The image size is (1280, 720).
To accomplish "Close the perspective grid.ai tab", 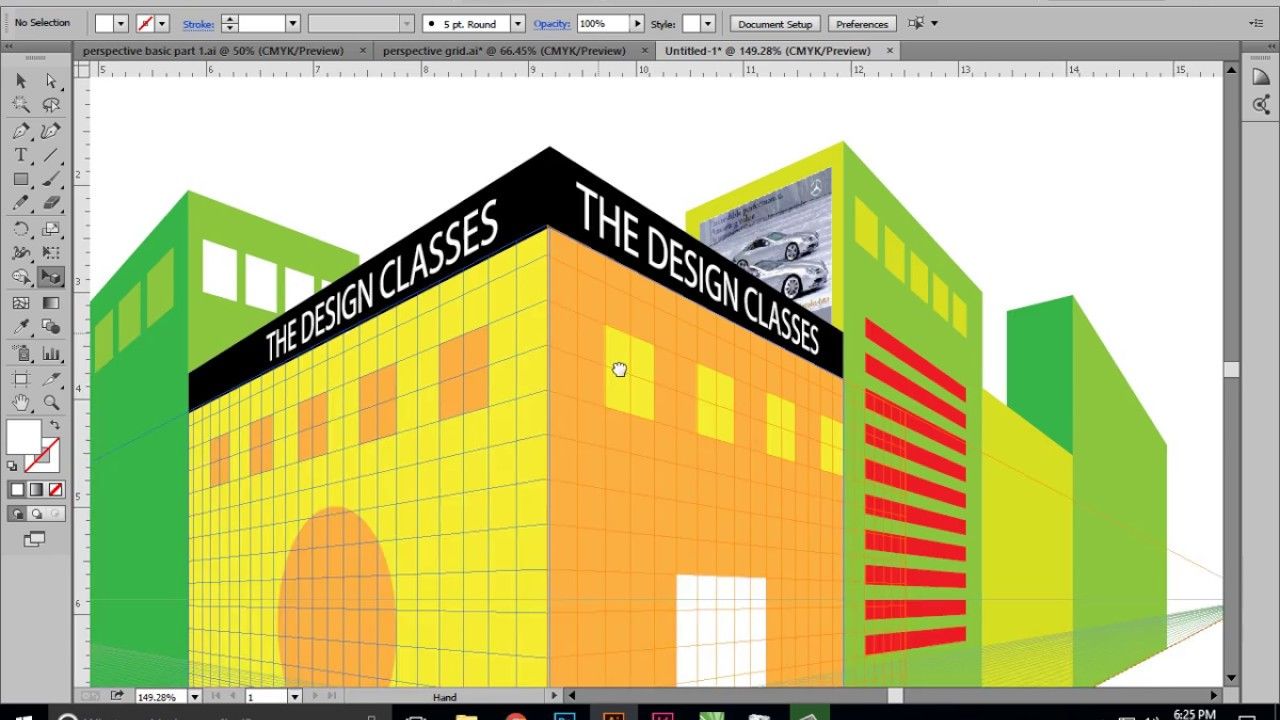I will [x=644, y=50].
